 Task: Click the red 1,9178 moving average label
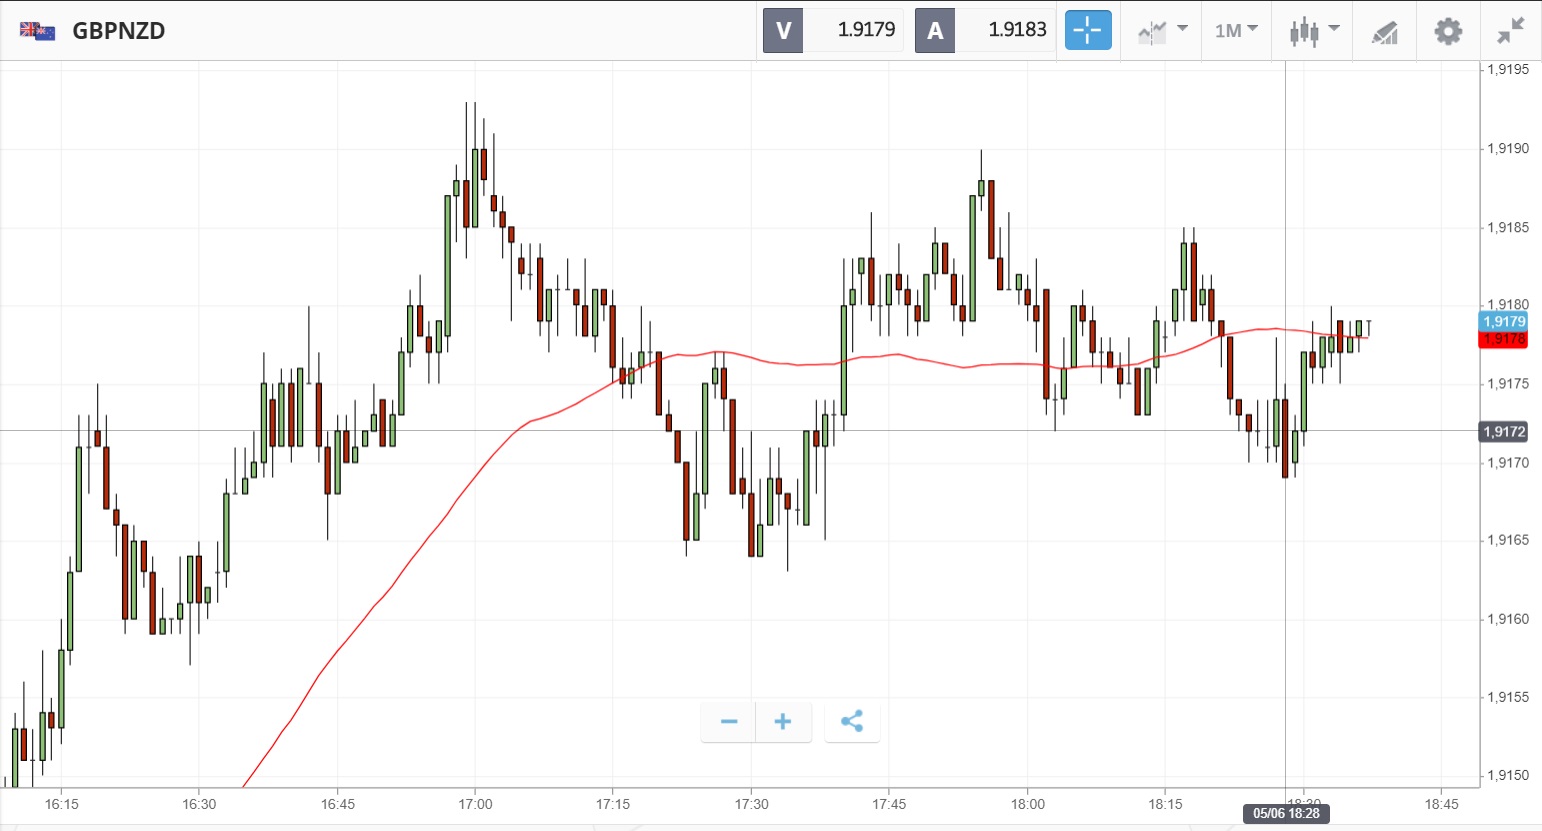point(1503,339)
